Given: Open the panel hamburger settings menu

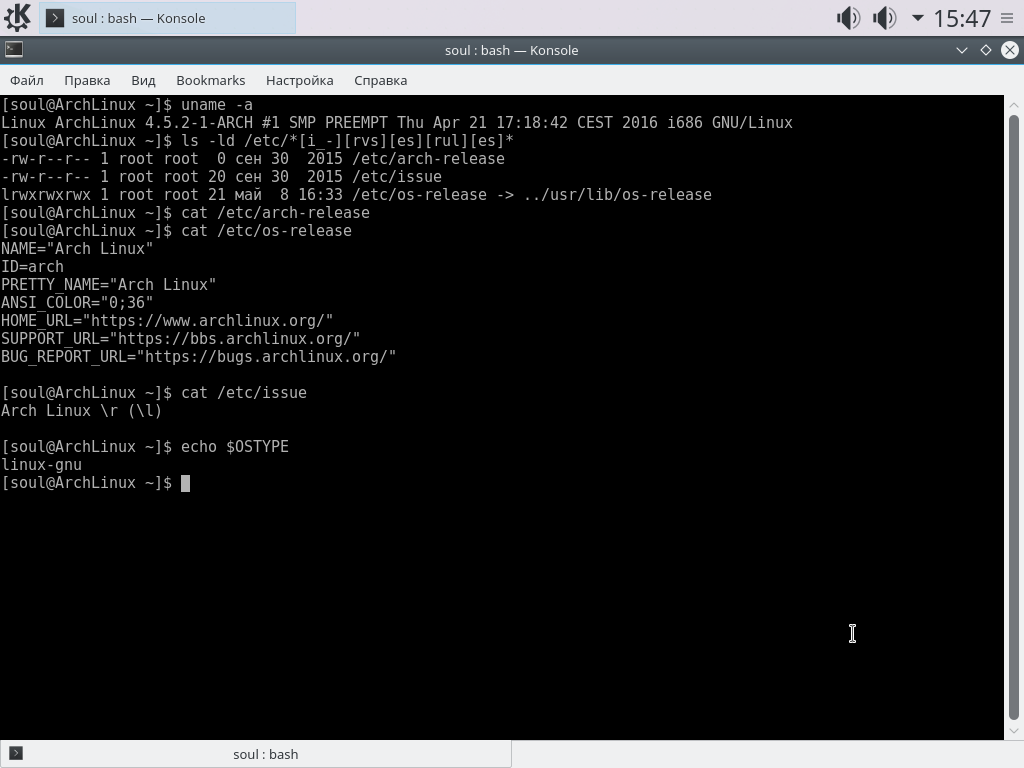Looking at the screenshot, I should (x=1007, y=18).
